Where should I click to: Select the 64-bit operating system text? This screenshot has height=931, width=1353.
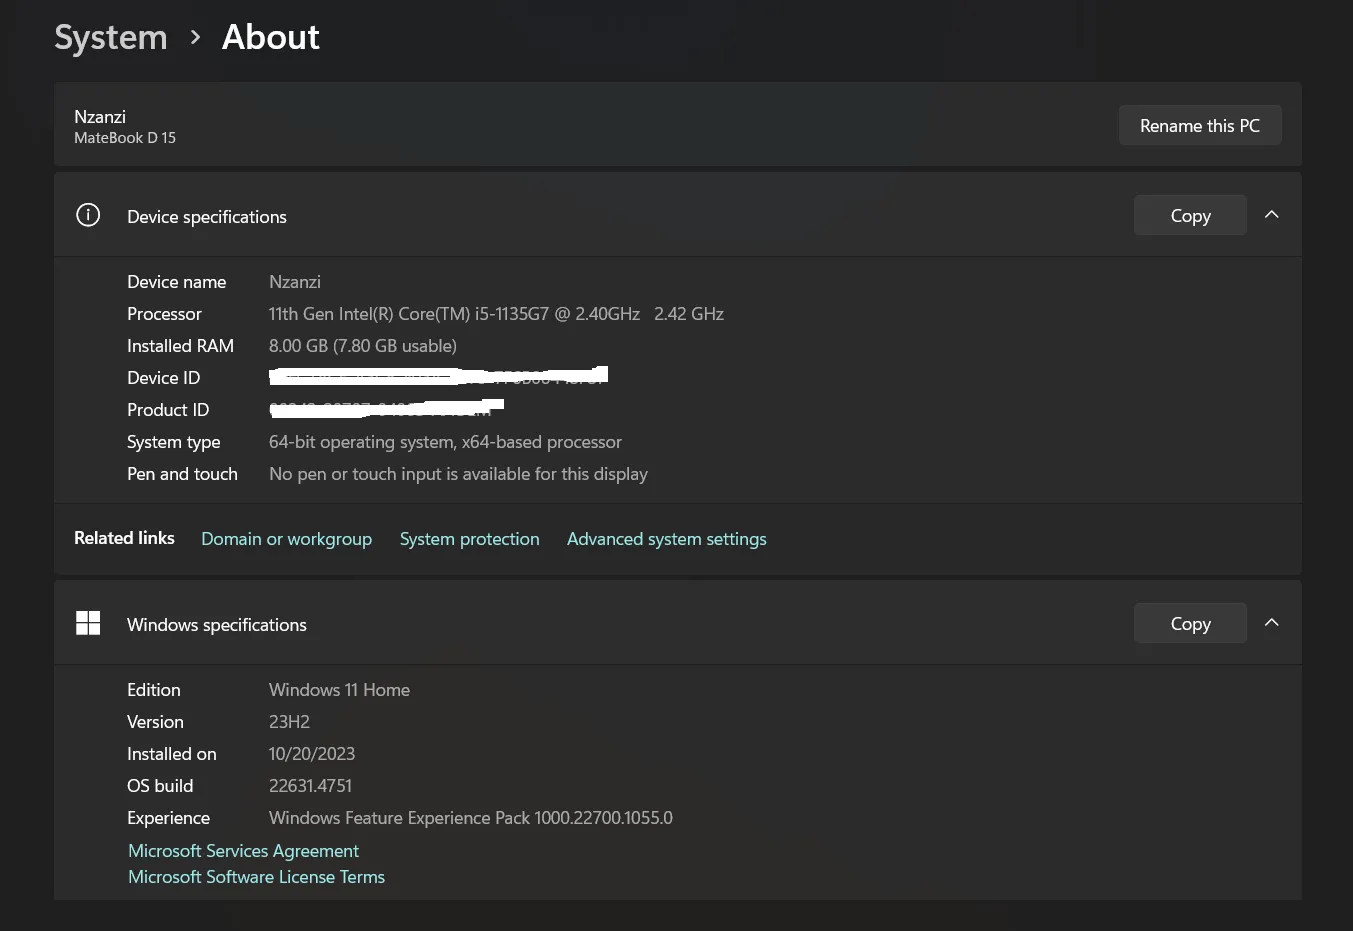click(x=445, y=442)
